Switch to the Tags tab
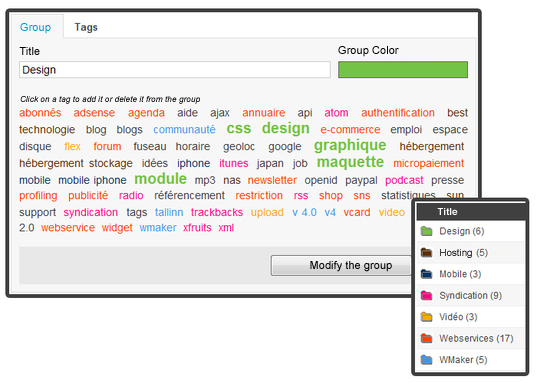Viewport: 537px width, 383px height. point(86,27)
